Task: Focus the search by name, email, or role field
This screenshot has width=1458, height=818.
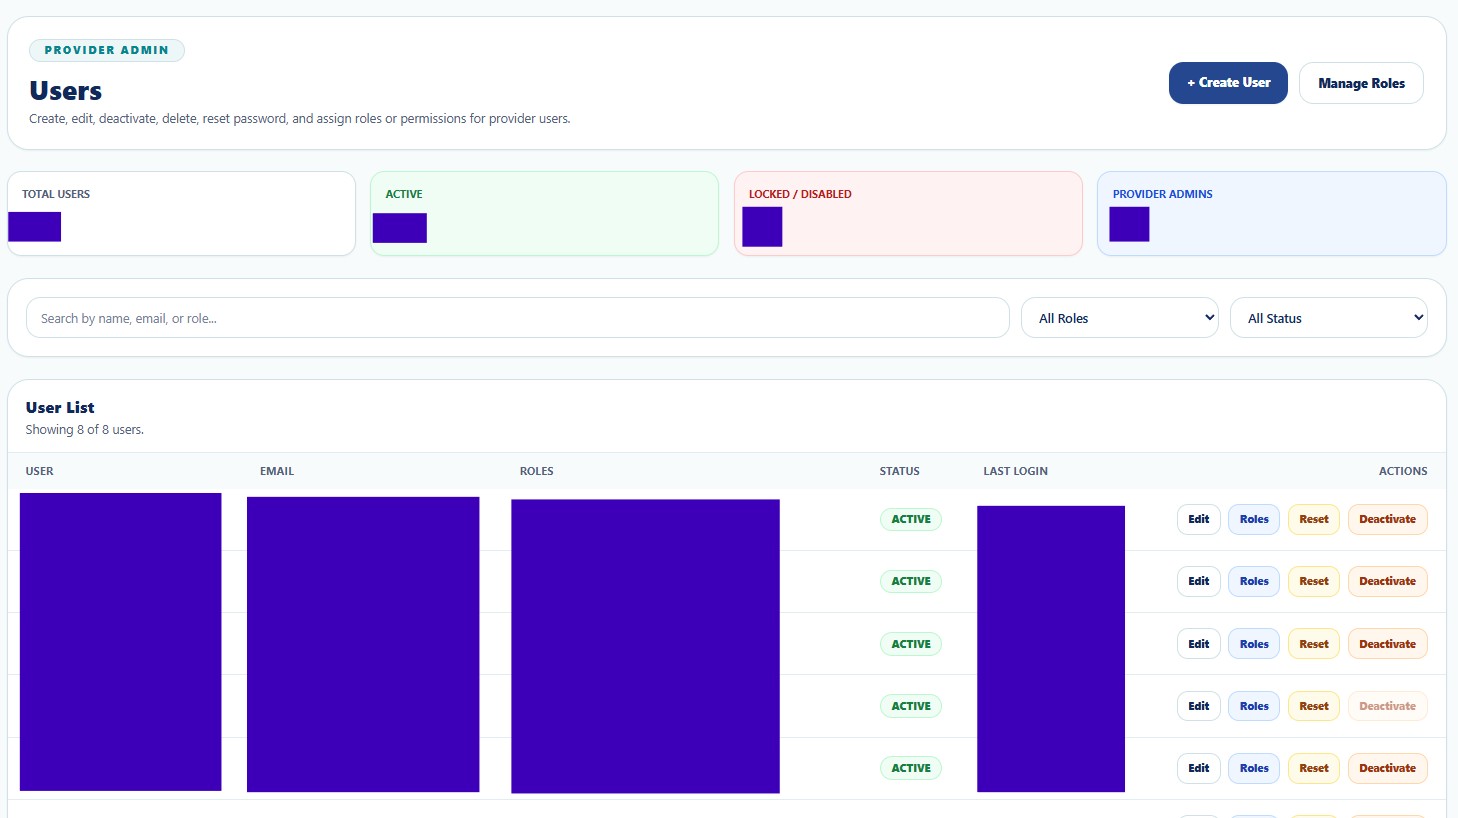Action: (x=517, y=318)
